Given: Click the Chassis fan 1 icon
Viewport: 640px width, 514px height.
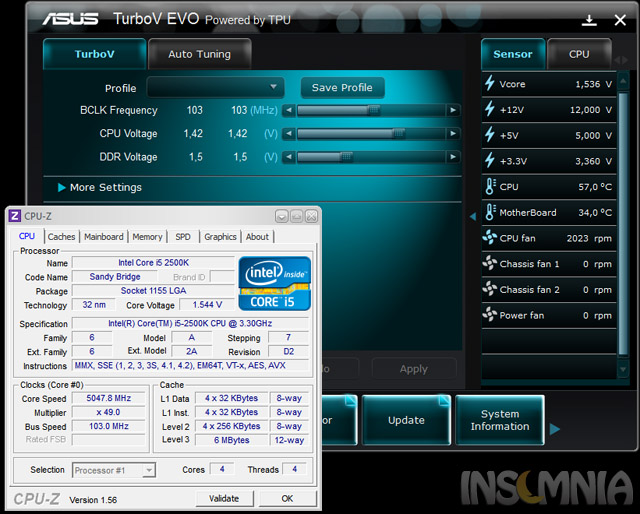Looking at the screenshot, I should (x=489, y=263).
